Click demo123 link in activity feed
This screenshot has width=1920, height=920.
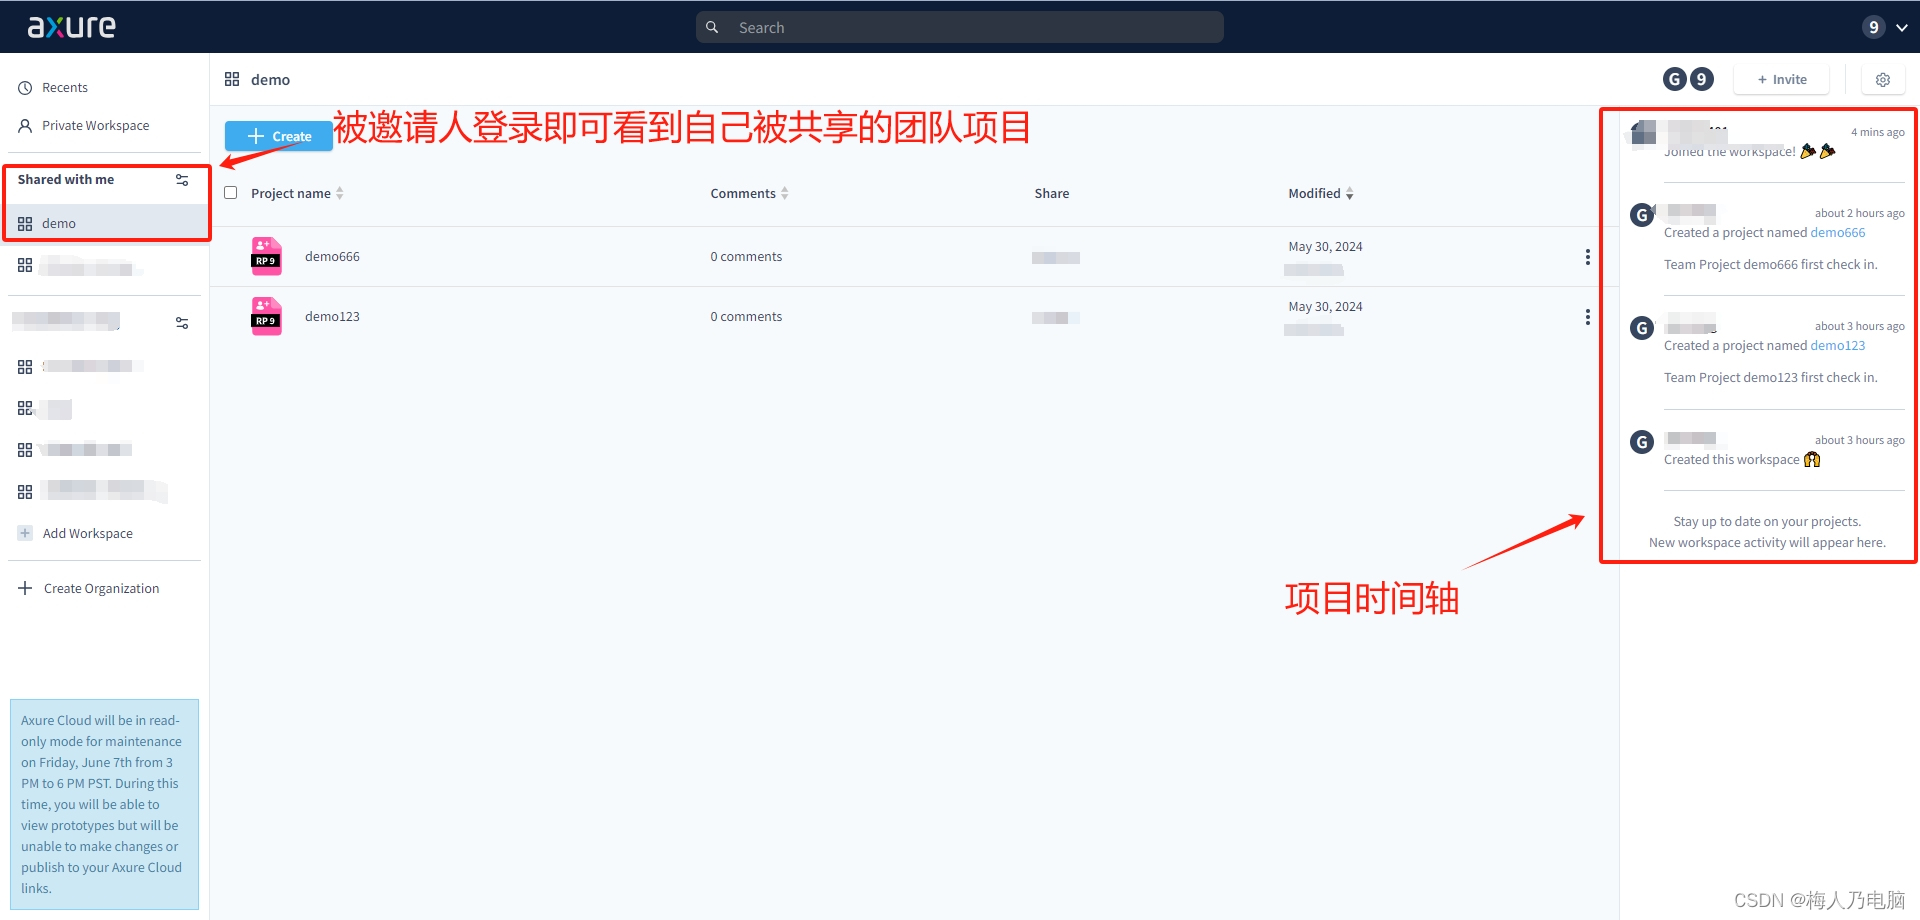(x=1838, y=345)
